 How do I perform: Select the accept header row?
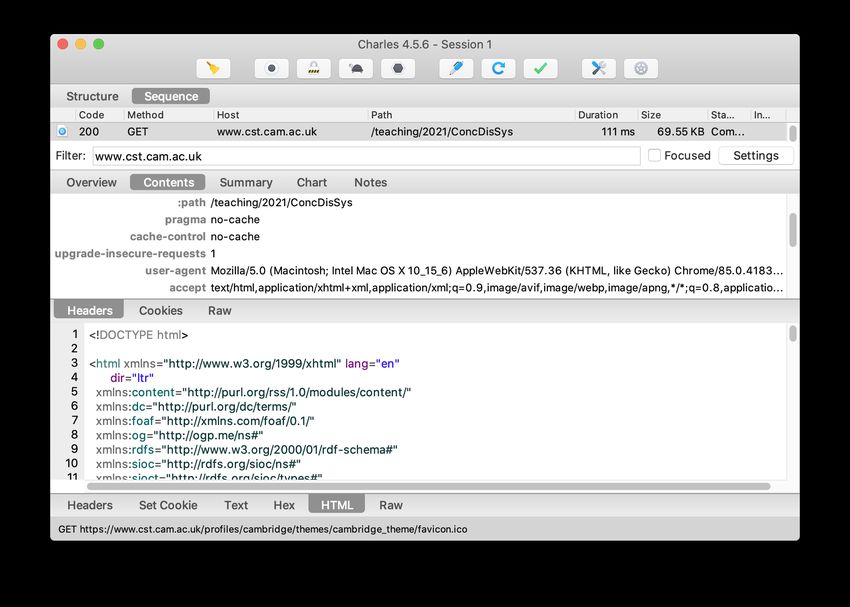pos(418,288)
